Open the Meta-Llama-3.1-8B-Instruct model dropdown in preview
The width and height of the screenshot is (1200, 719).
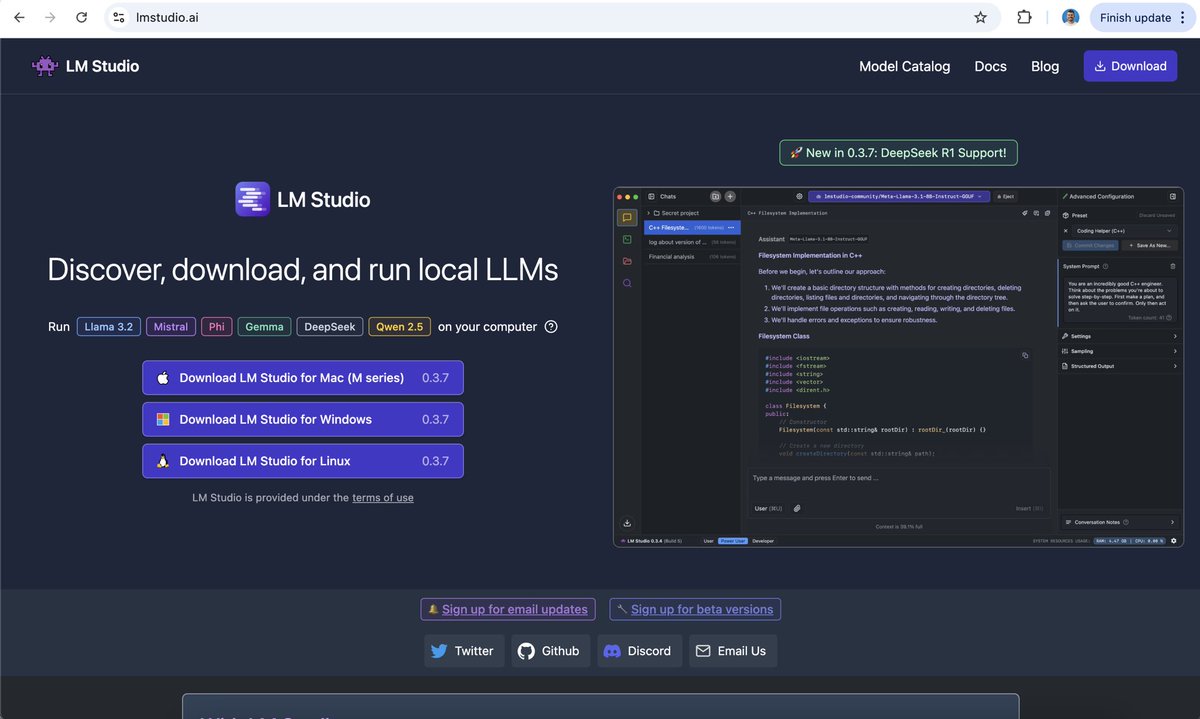898,197
